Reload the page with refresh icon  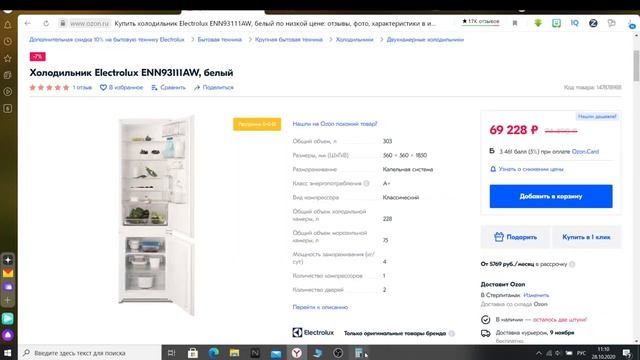46,23
